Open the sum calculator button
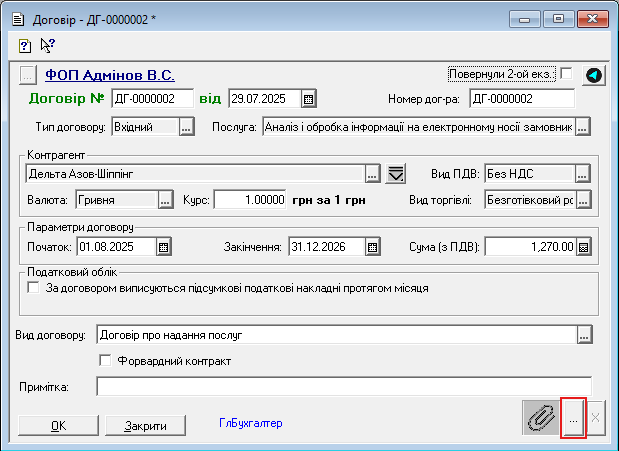The height and width of the screenshot is (451, 619). coord(583,246)
